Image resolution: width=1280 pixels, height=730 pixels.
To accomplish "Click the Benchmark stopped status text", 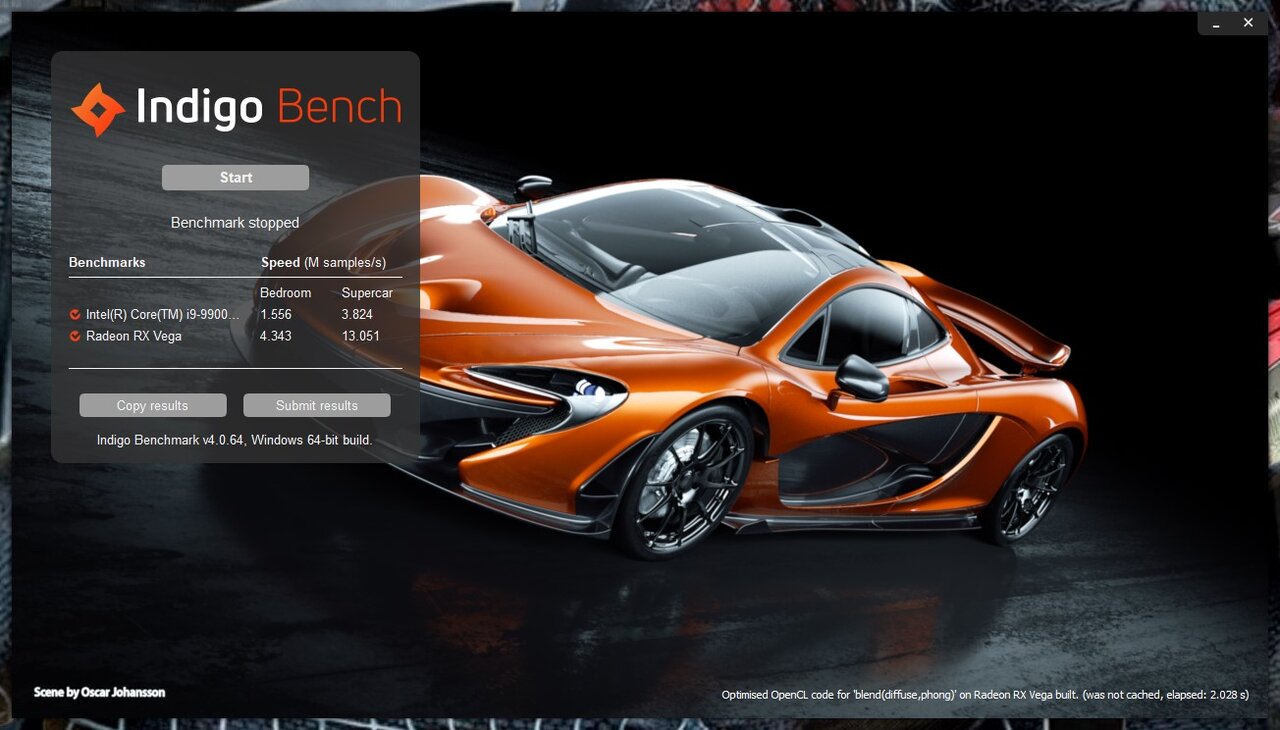I will [x=235, y=223].
